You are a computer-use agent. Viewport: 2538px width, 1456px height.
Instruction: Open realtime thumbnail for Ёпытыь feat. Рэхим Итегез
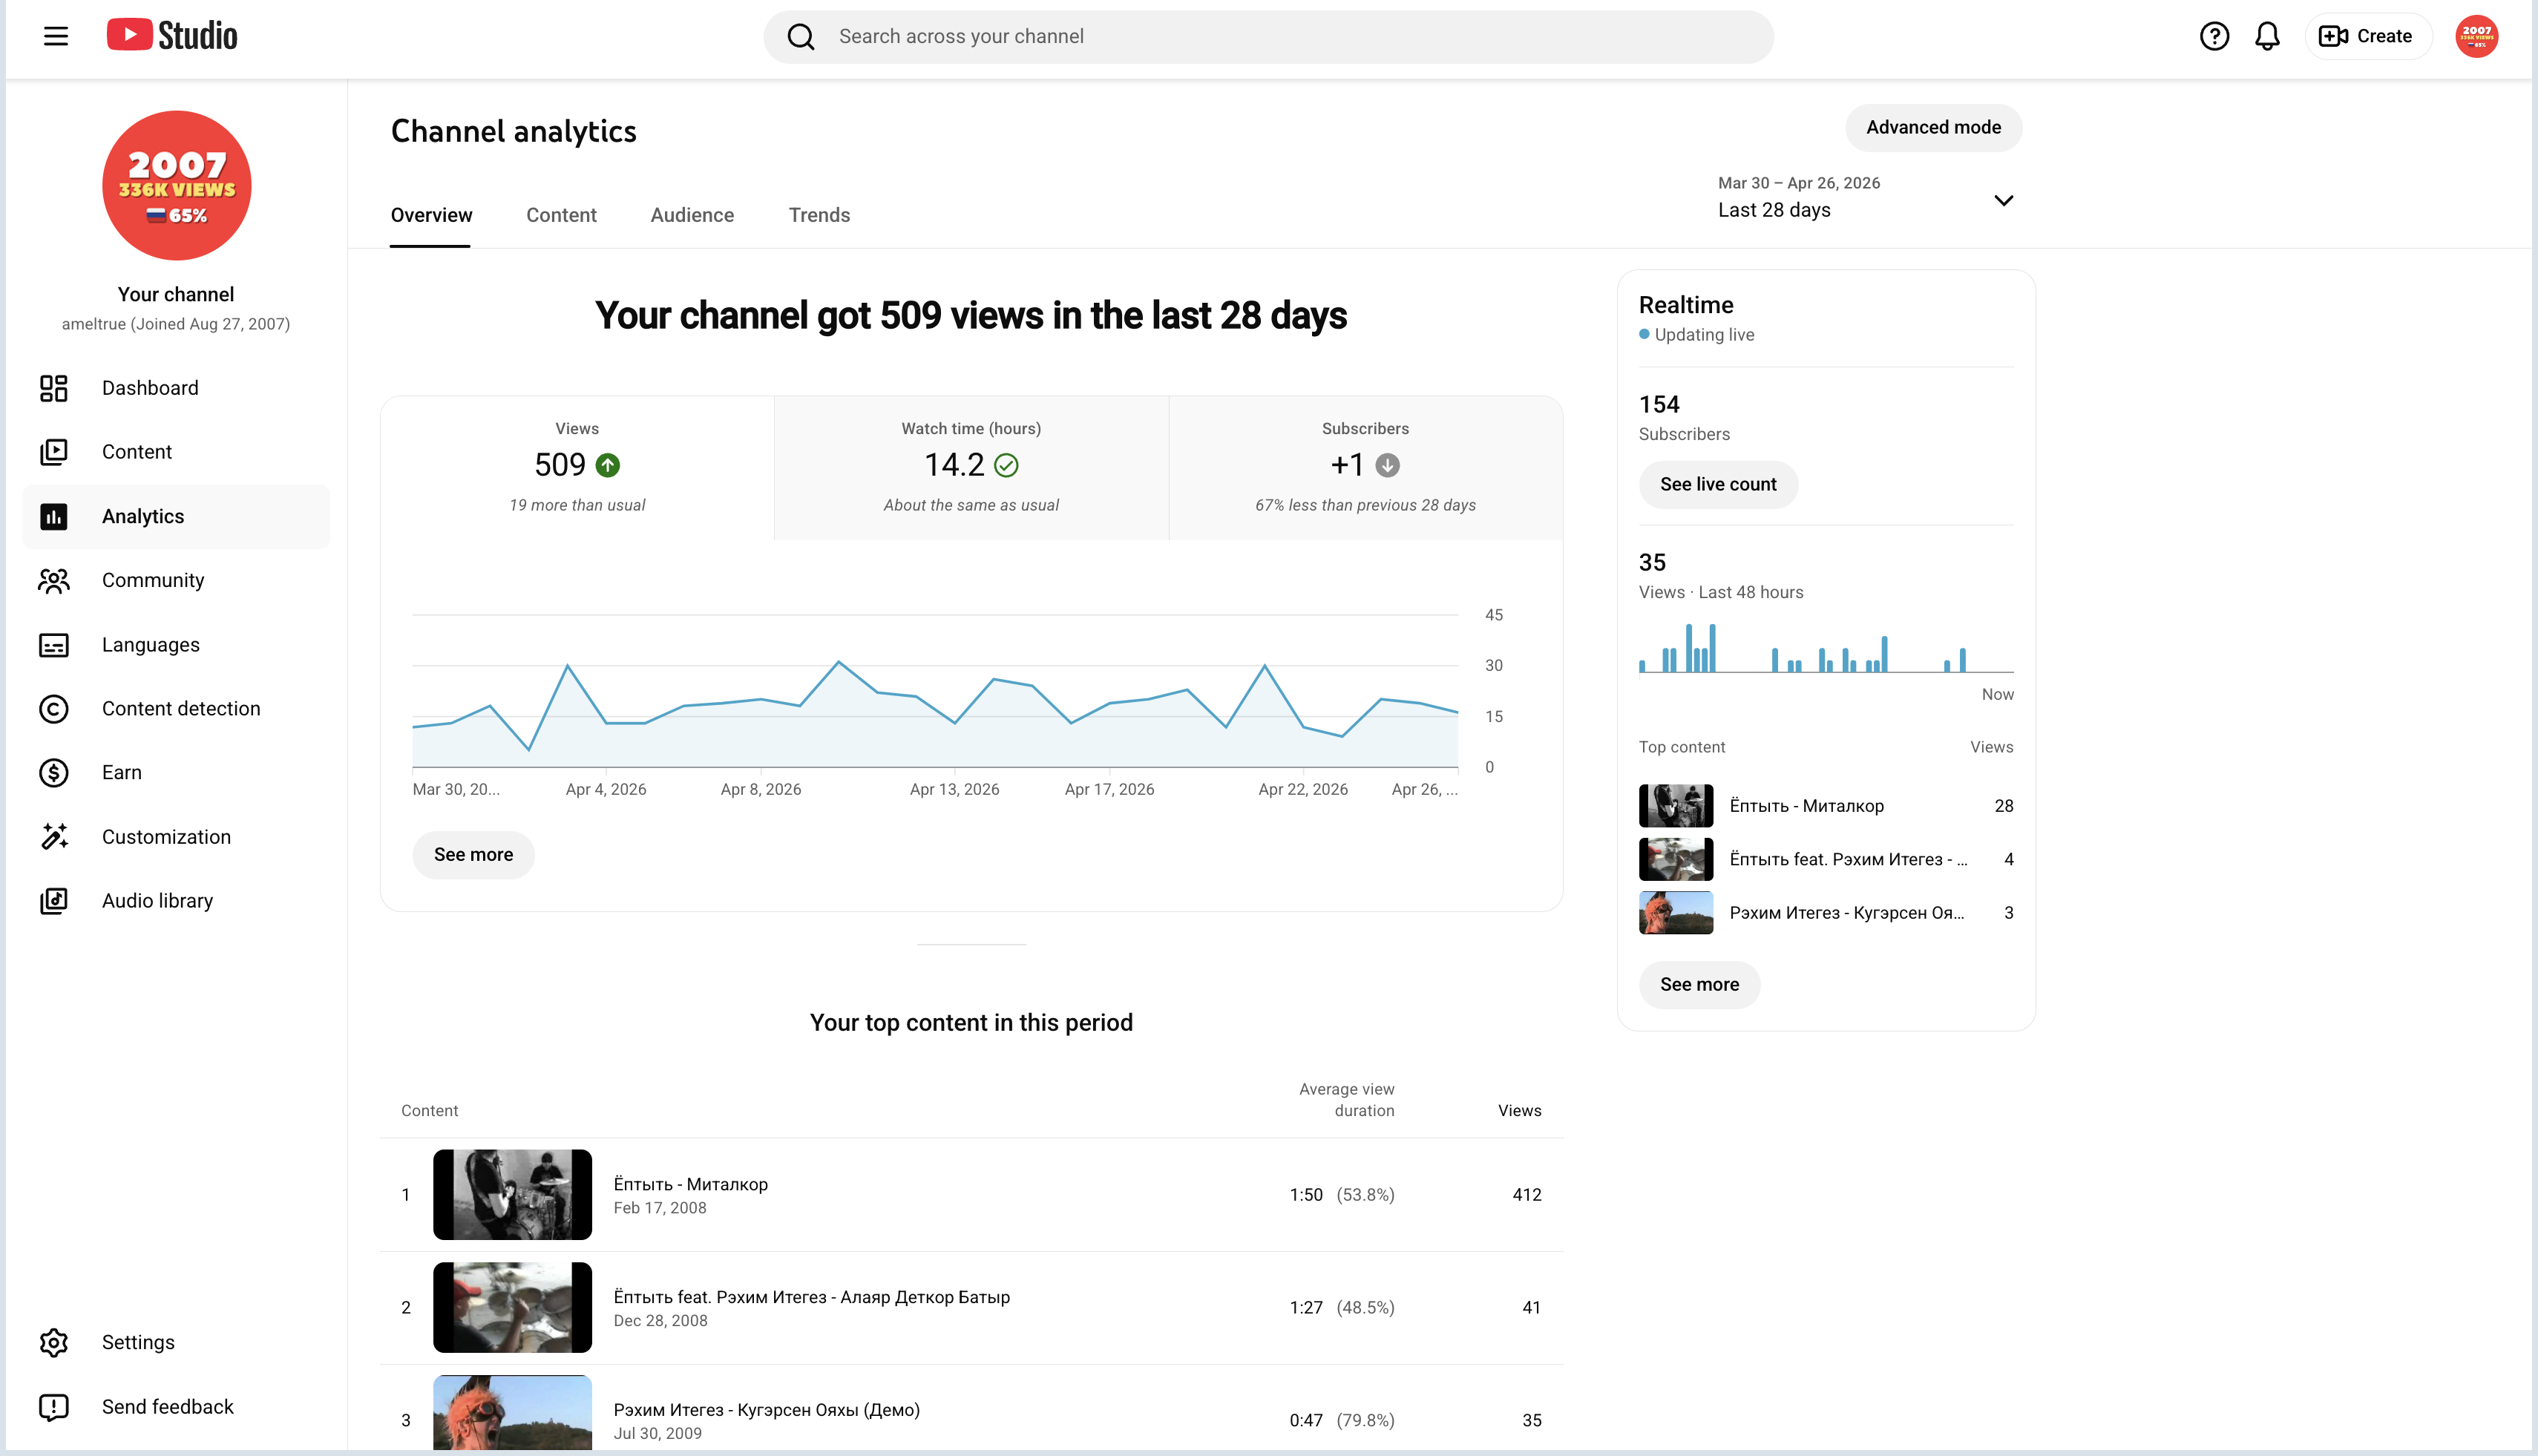[x=1676, y=859]
